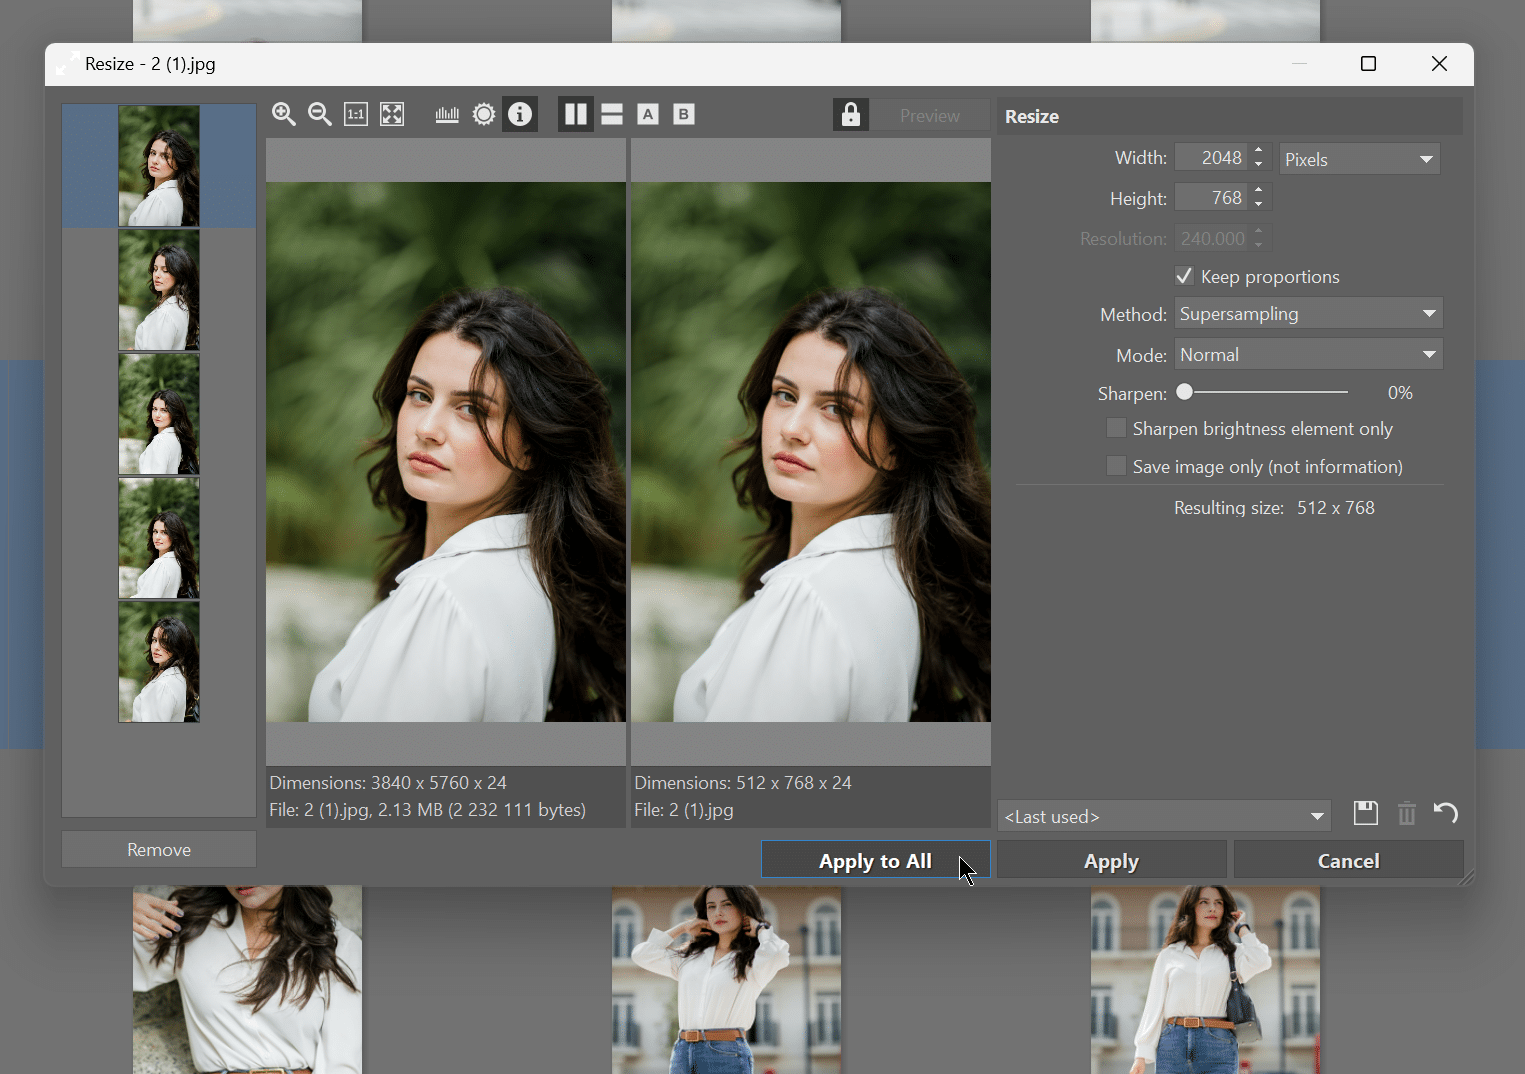Select the Zoom In tool
The image size is (1525, 1074).
[284, 114]
